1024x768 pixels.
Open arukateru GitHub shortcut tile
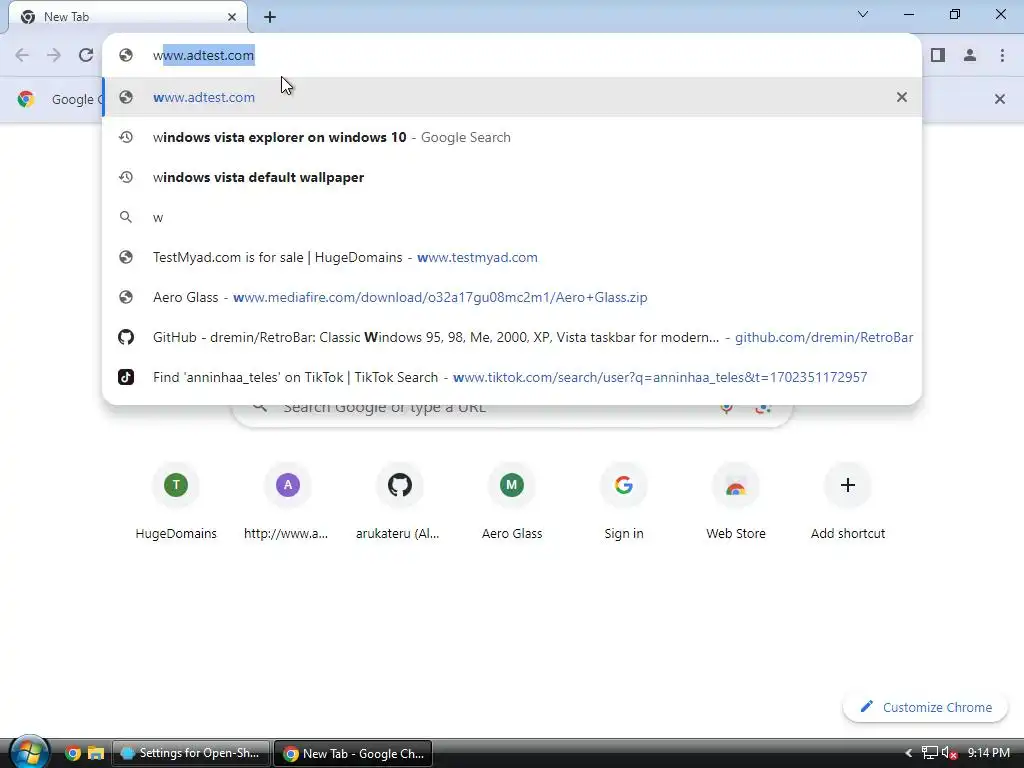[400, 502]
